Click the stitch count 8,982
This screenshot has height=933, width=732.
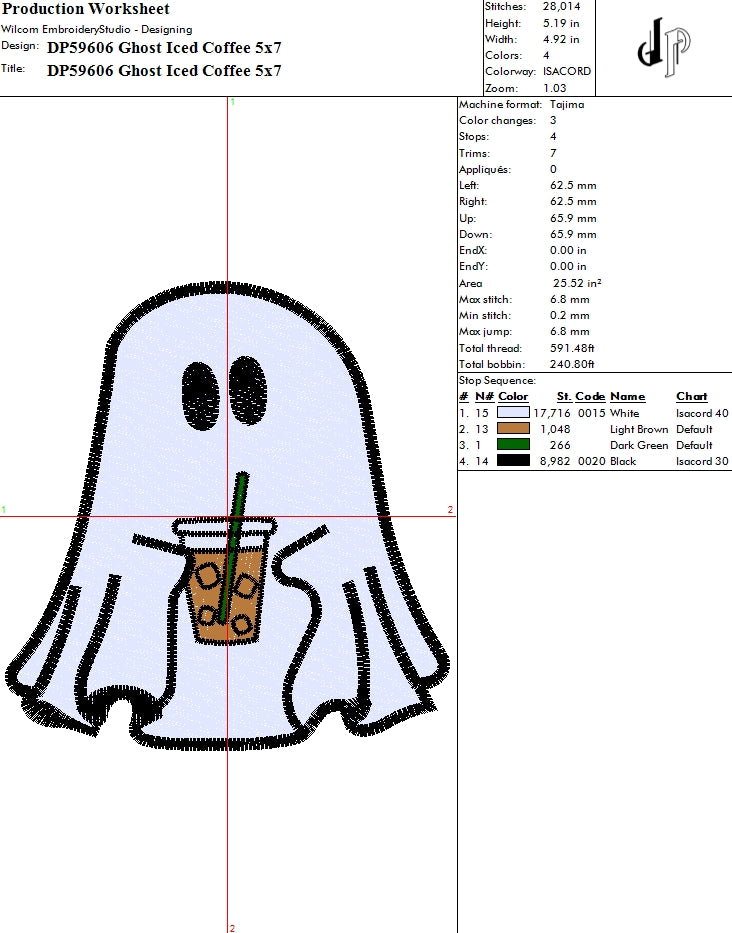555,461
